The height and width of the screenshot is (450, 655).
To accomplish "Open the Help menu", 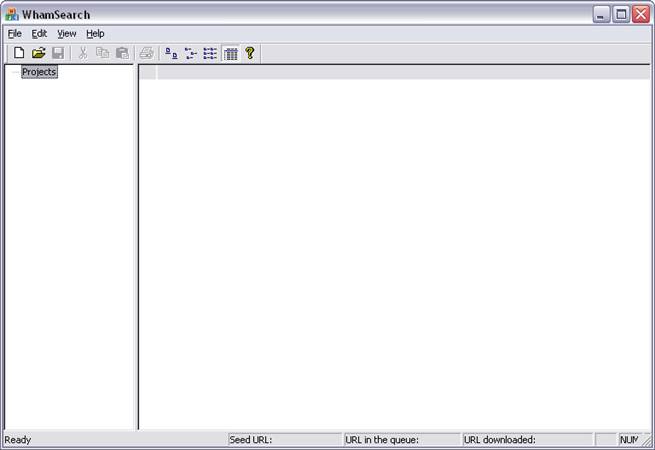I will pos(95,34).
